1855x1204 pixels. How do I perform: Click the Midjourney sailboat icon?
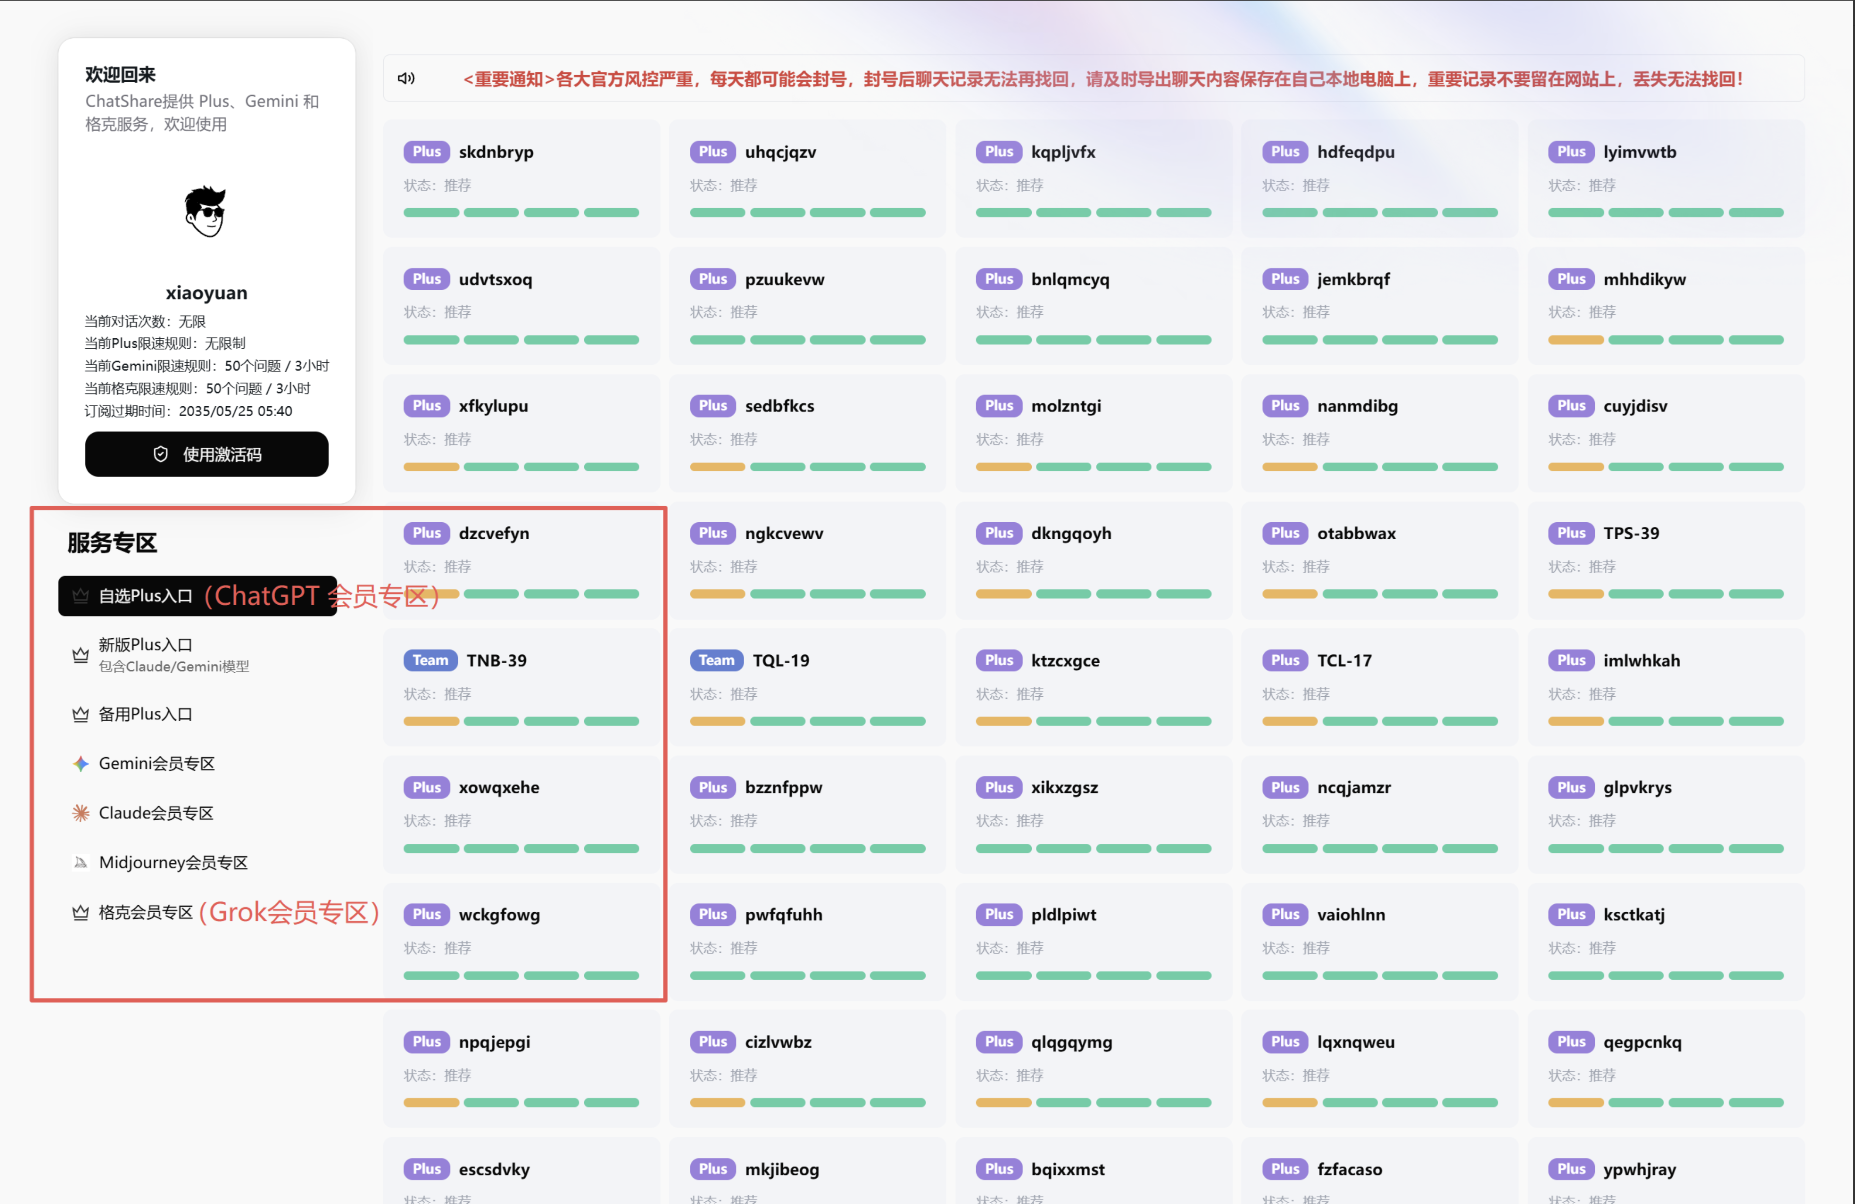click(x=81, y=862)
